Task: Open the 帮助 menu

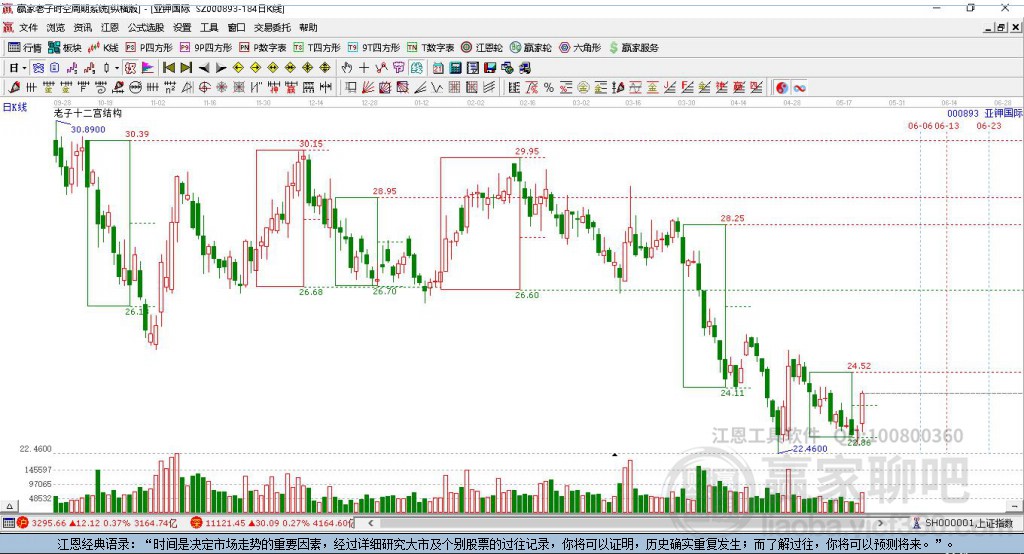Action: [308, 27]
